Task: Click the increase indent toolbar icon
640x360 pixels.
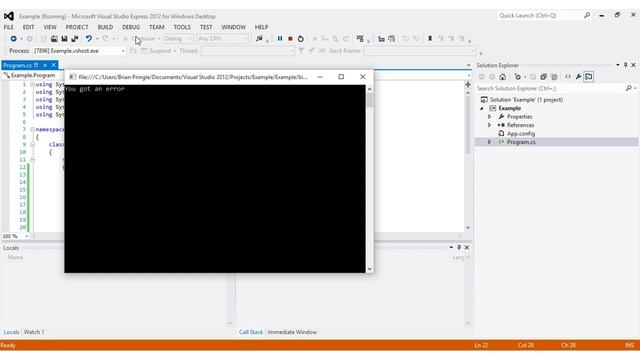Action: click(391, 39)
